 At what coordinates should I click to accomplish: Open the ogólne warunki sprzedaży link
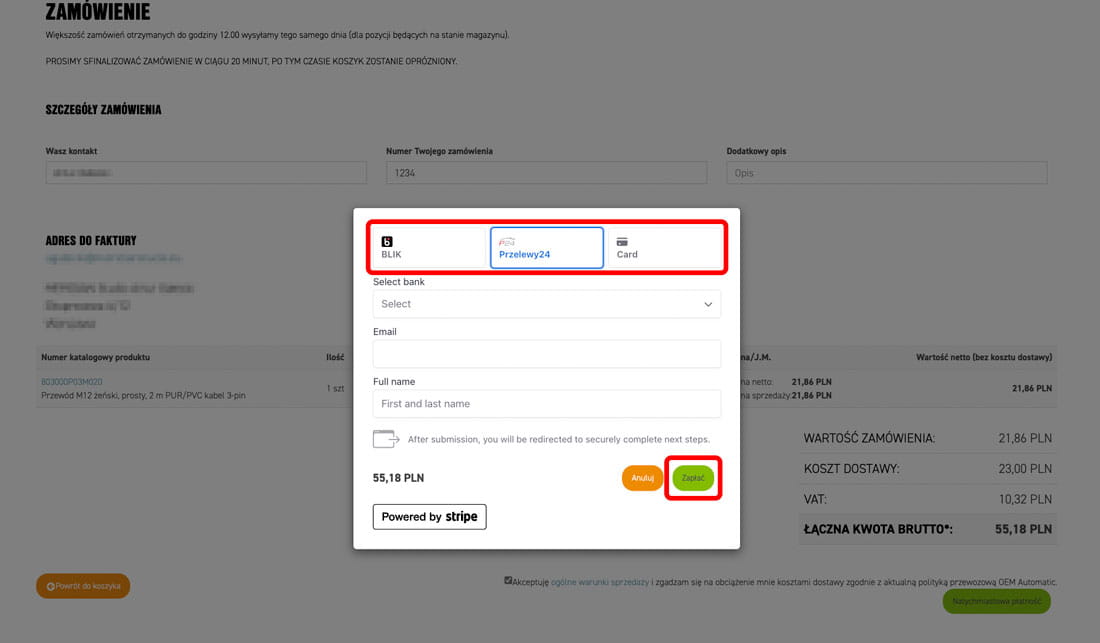click(599, 582)
